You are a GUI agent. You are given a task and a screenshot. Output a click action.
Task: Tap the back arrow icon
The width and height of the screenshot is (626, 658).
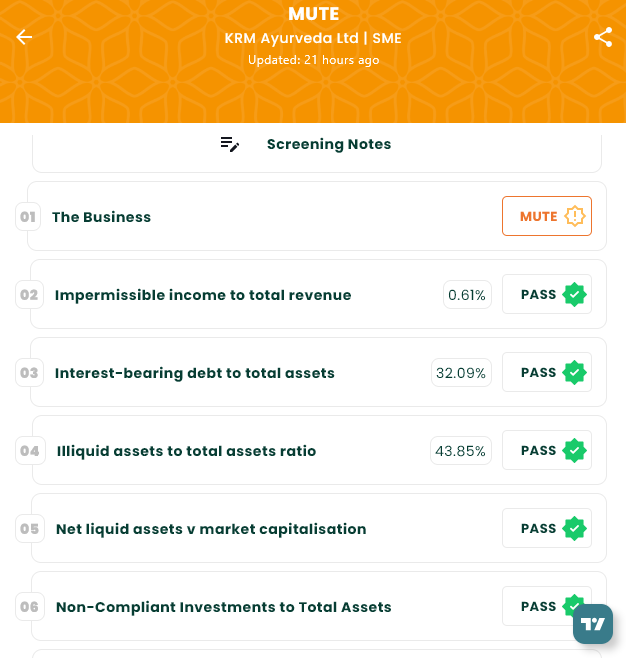(x=24, y=37)
